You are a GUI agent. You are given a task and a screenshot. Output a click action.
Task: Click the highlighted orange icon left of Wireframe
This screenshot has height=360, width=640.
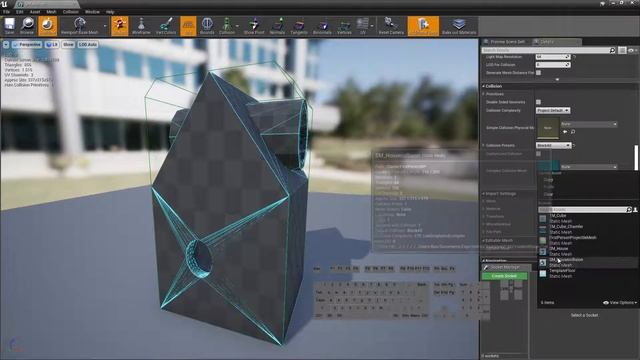pos(120,26)
